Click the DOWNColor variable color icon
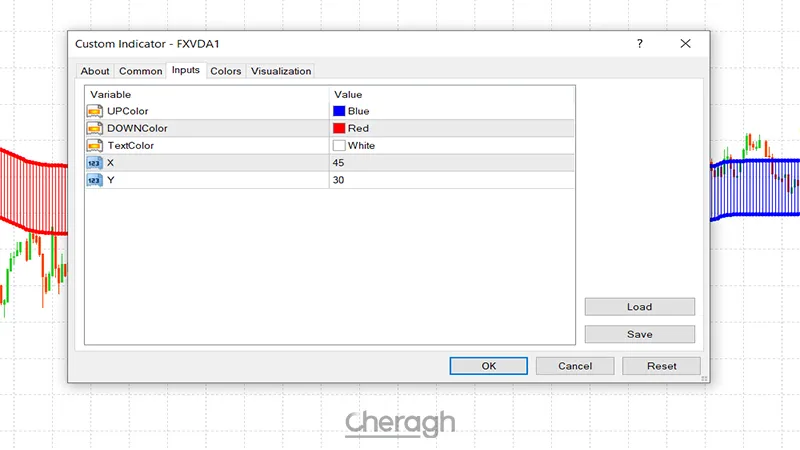800x450 pixels. click(95, 128)
